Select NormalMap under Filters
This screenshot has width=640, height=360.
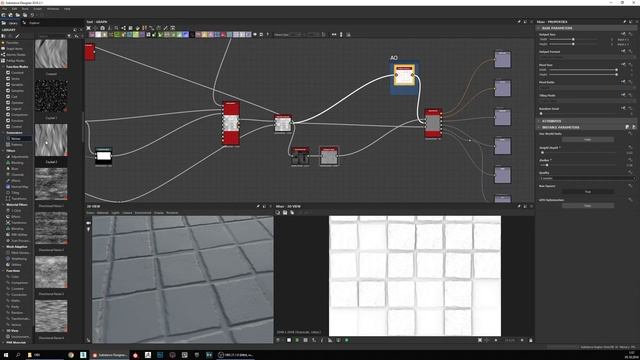click(x=19, y=187)
